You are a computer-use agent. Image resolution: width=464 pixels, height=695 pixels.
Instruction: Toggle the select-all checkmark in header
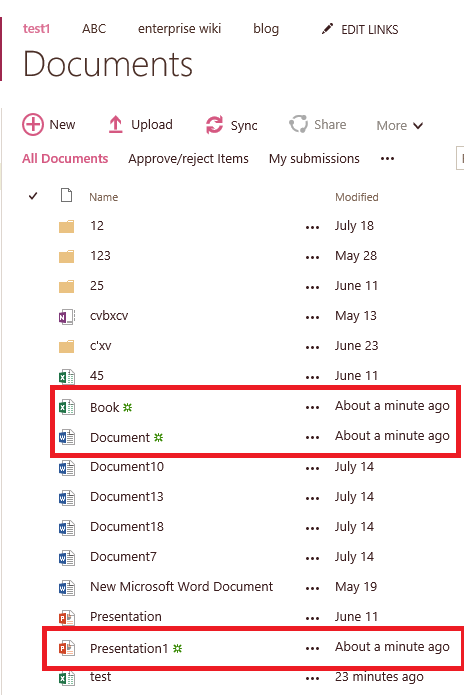(x=33, y=195)
